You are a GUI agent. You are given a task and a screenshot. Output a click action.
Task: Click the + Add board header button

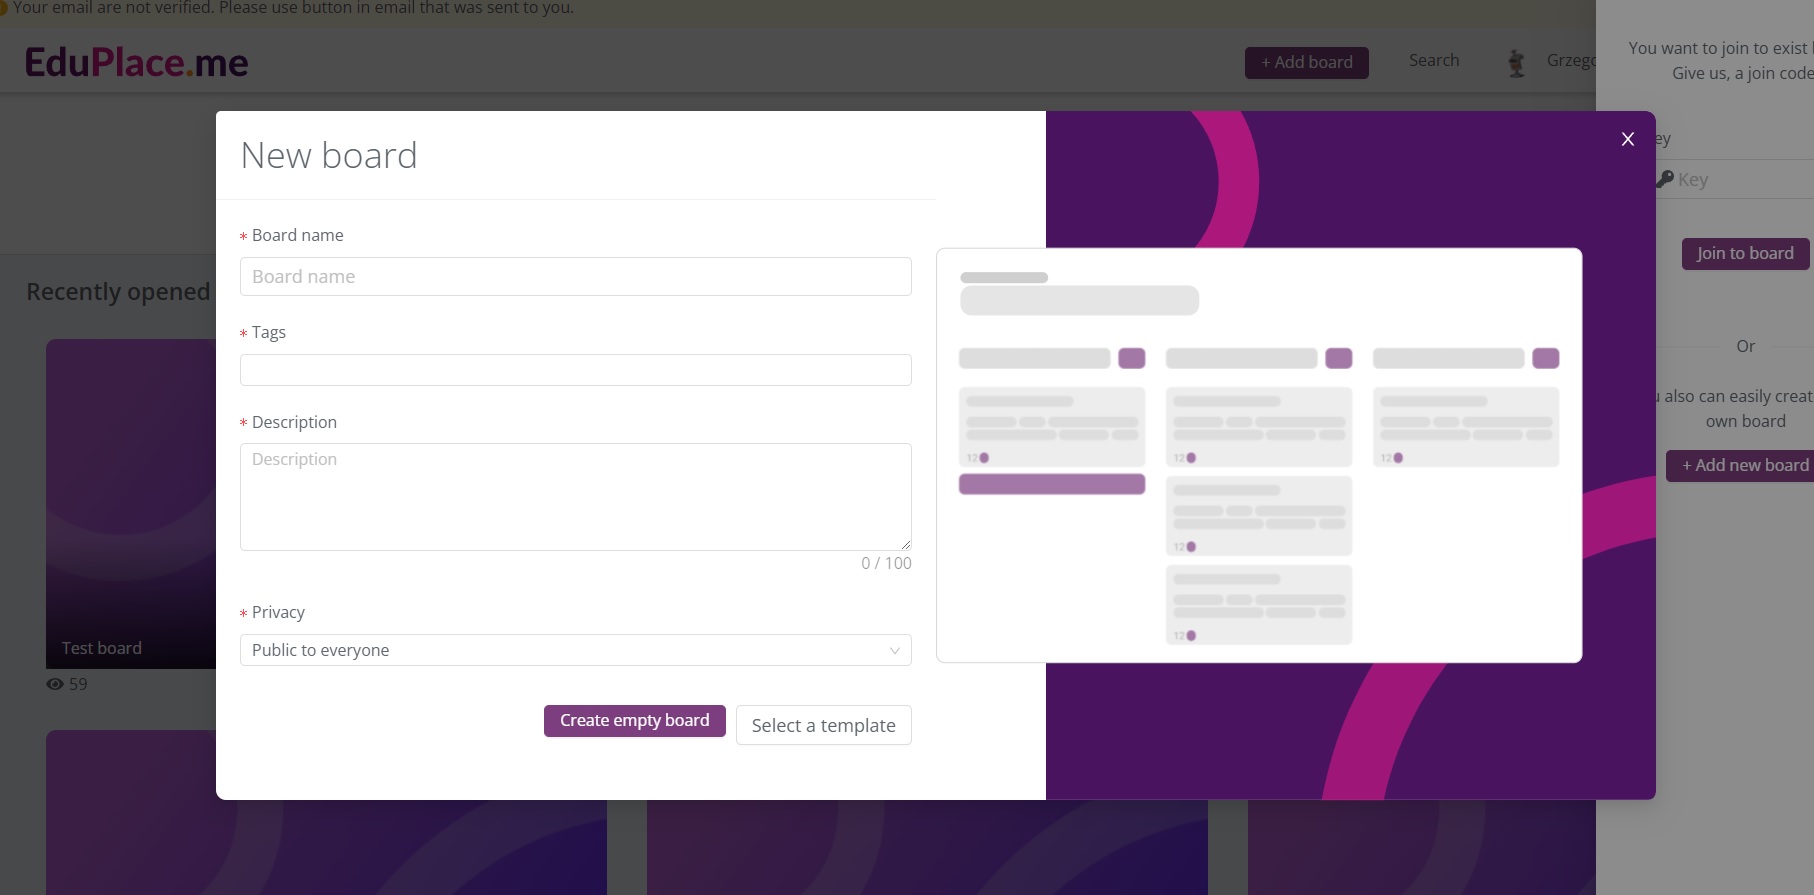[1306, 63]
